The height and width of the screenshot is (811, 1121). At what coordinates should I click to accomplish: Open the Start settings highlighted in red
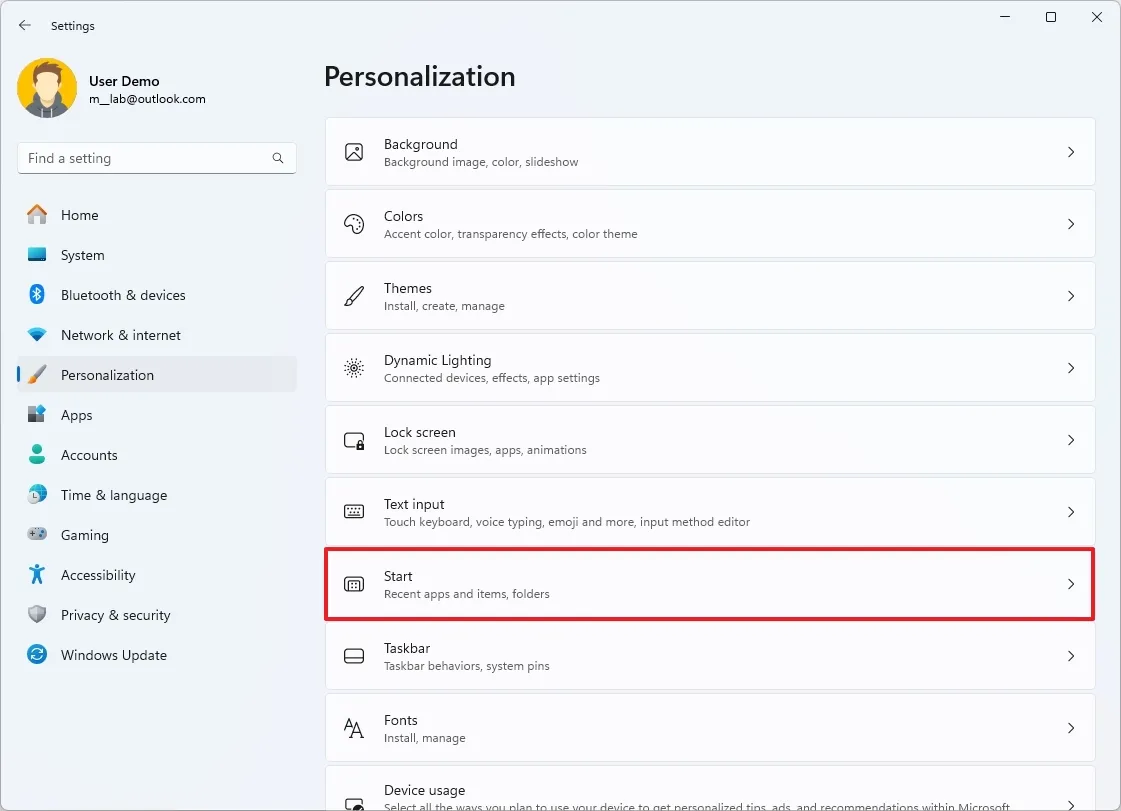click(710, 584)
